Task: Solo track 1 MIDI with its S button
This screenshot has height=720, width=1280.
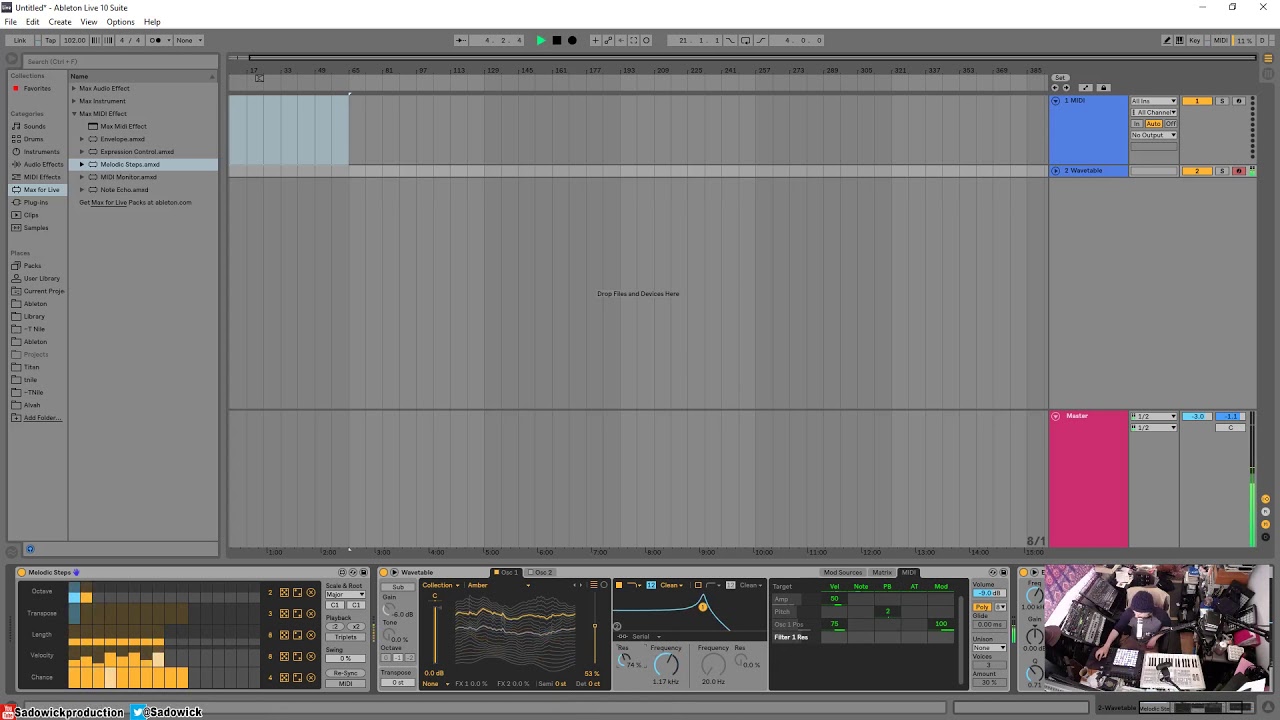Action: pos(1221,101)
